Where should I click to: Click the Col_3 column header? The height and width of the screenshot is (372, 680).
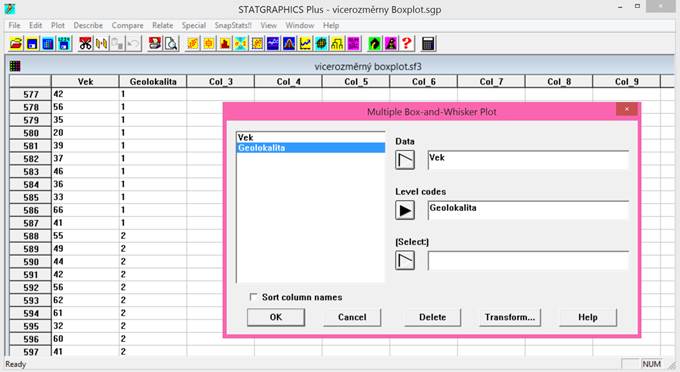[x=221, y=82]
